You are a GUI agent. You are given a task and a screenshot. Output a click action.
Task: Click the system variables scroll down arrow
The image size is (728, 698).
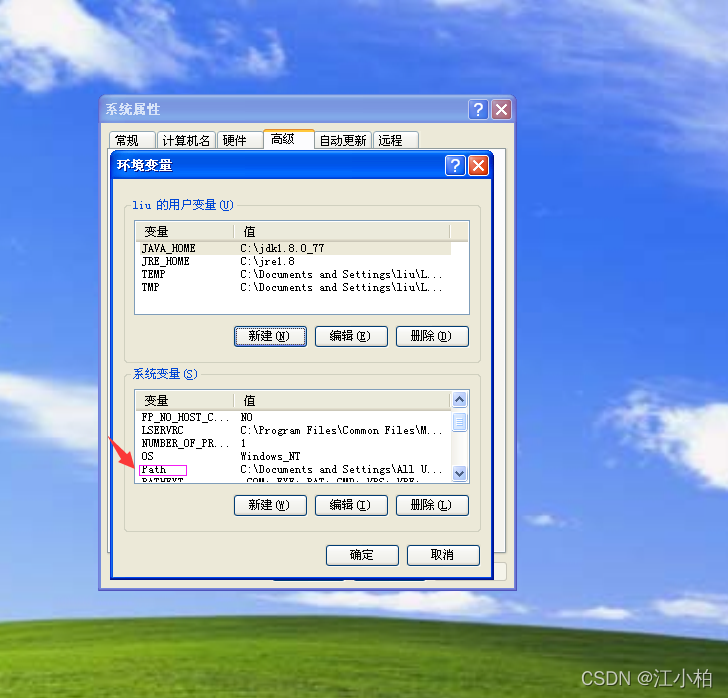pos(460,474)
